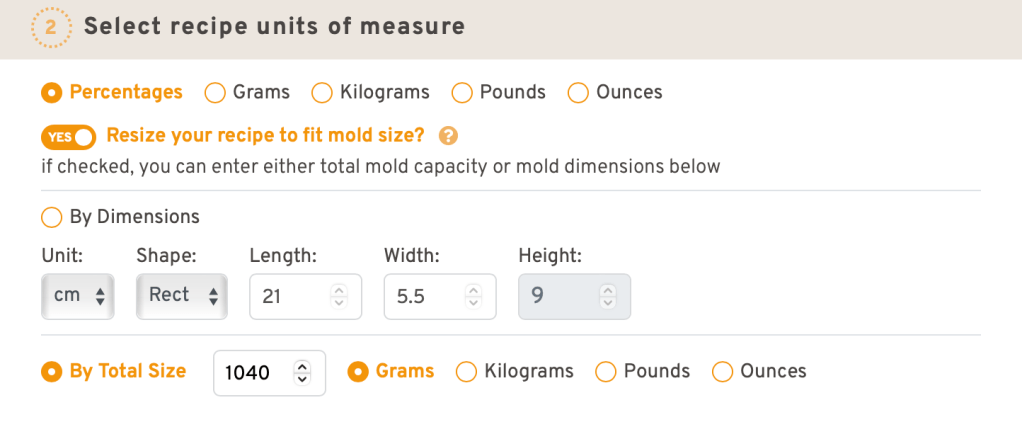Click the orange help question mark icon
Screen dimensions: 1022x422
[x=448, y=136]
